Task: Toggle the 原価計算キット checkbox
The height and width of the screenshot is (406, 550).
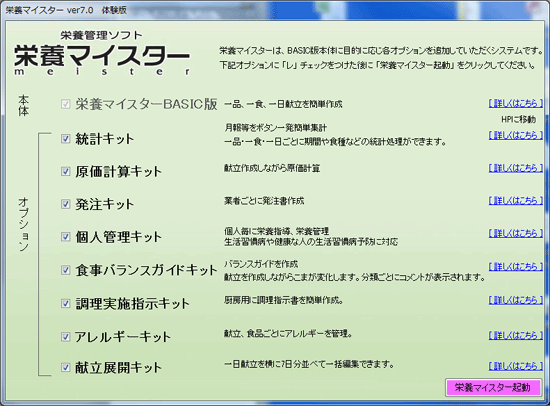Action: pyautogui.click(x=66, y=171)
